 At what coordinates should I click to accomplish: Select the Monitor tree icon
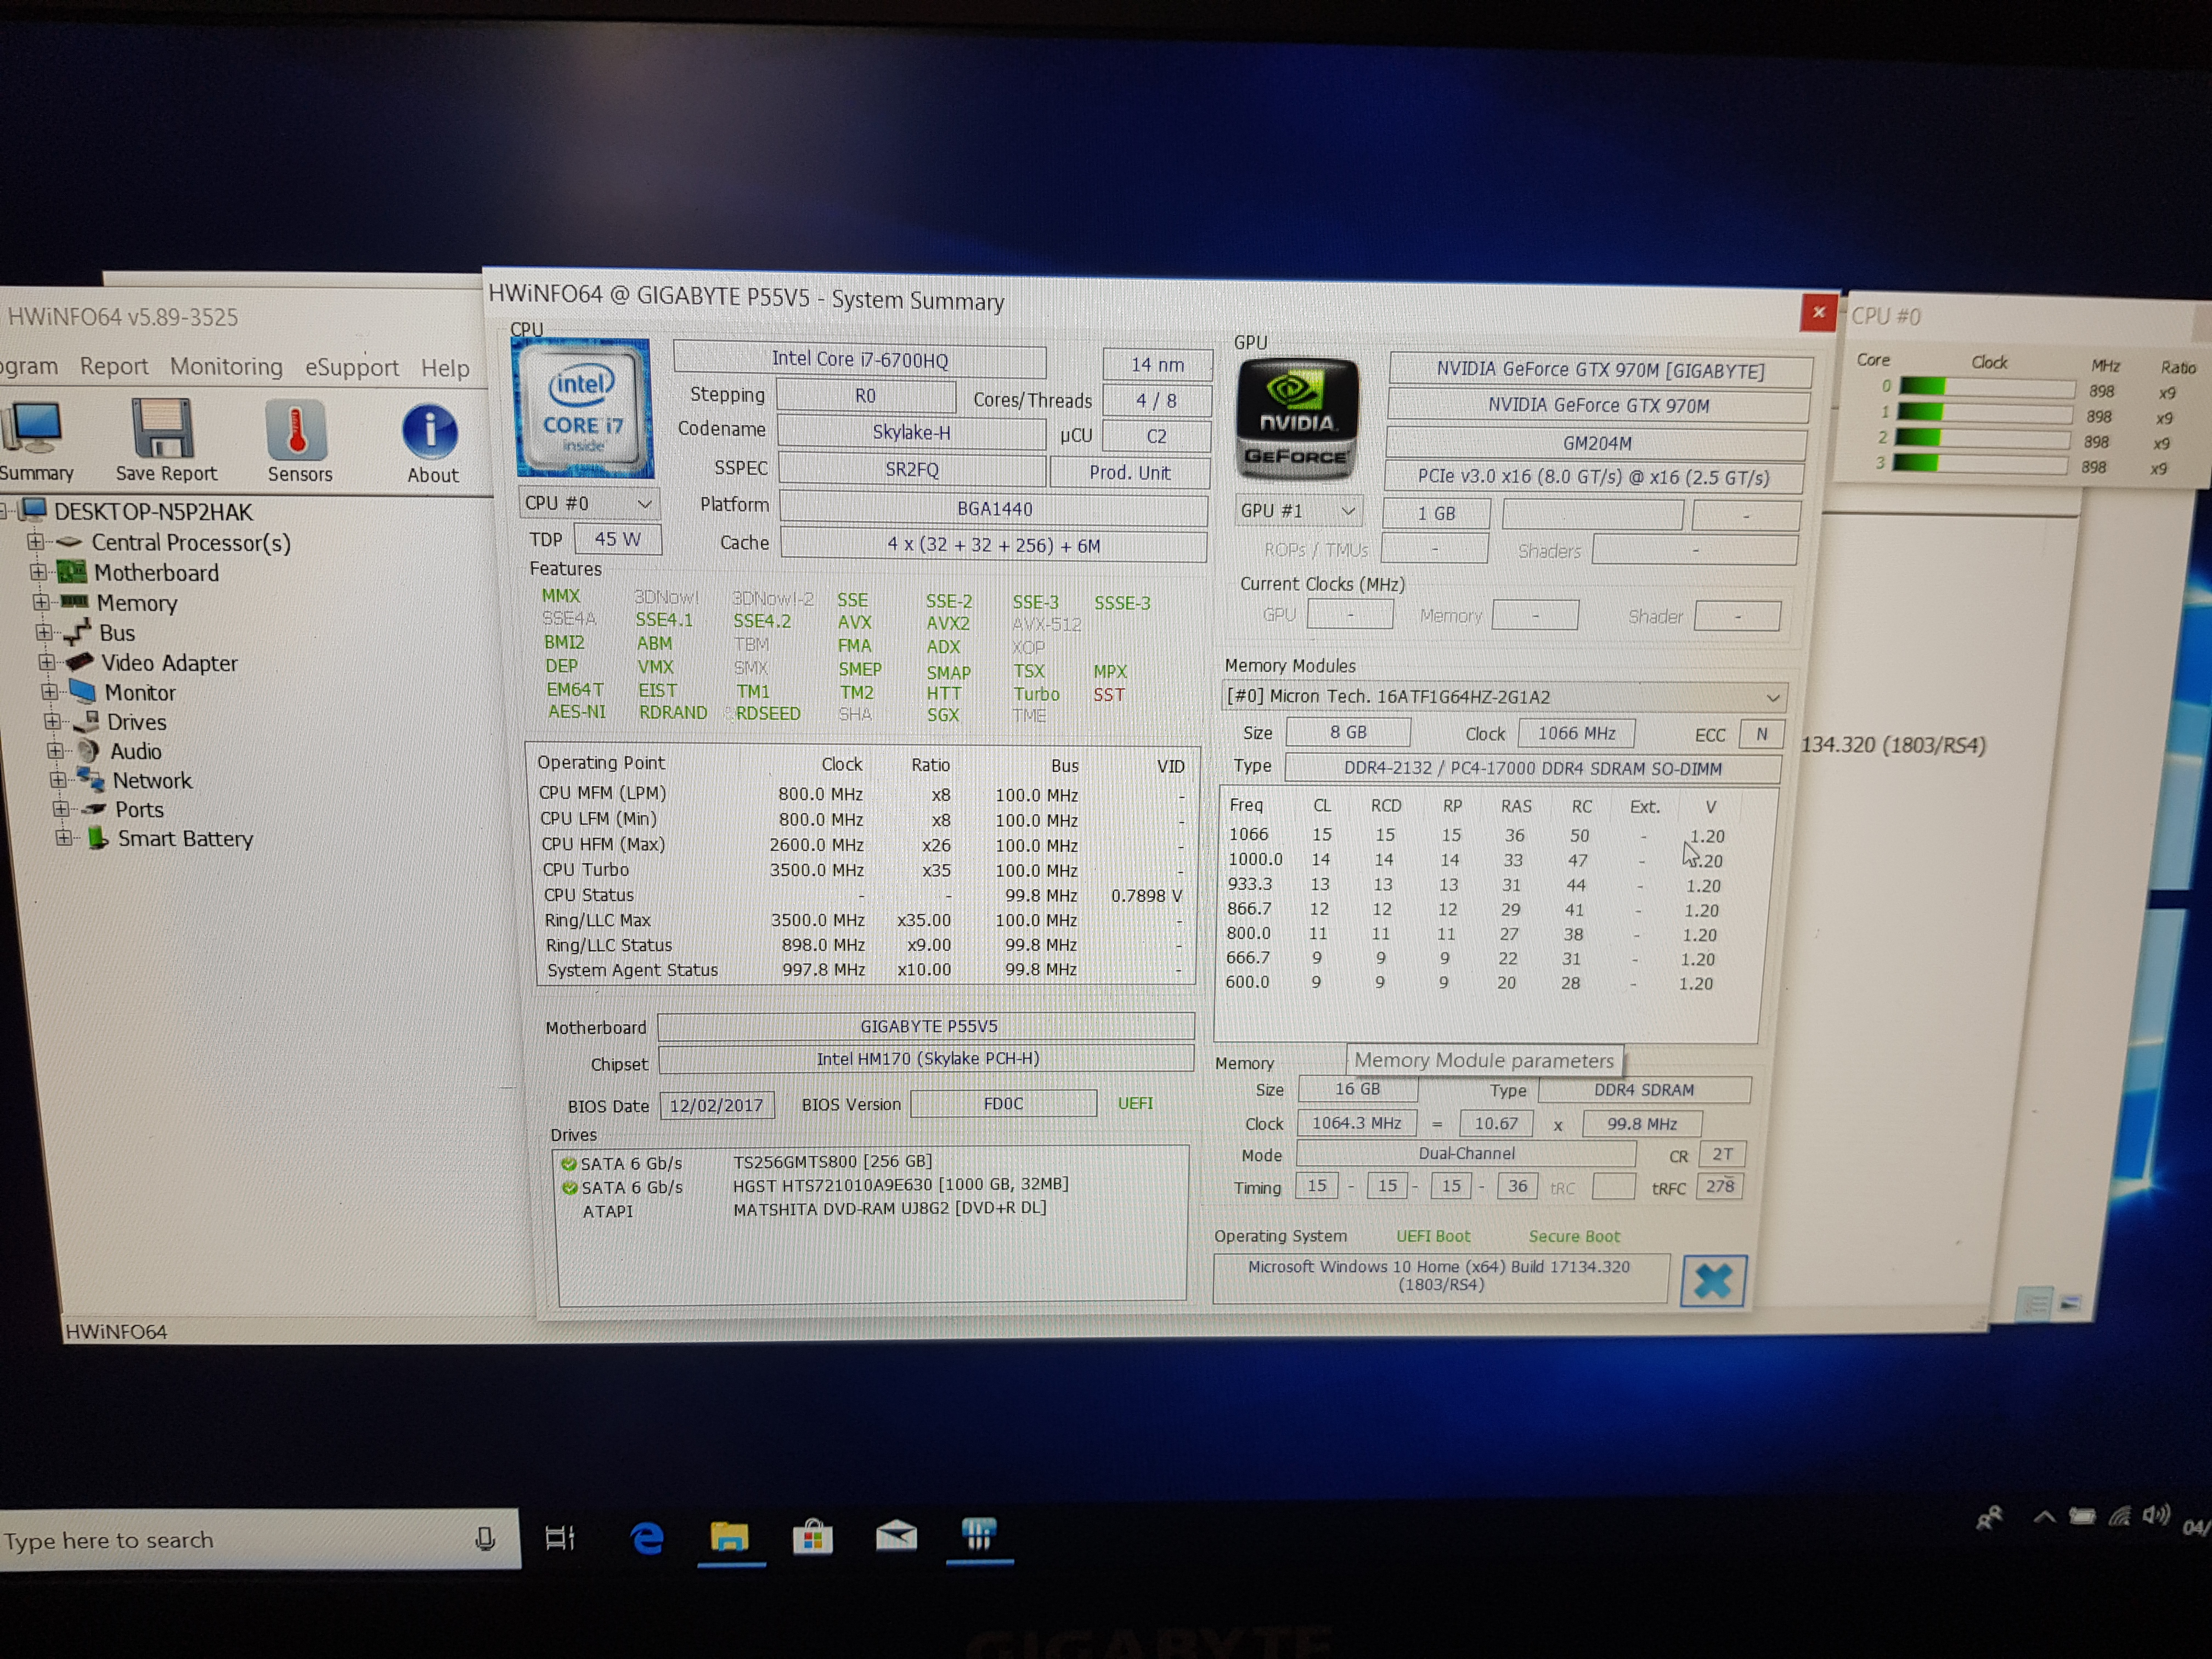coord(82,691)
